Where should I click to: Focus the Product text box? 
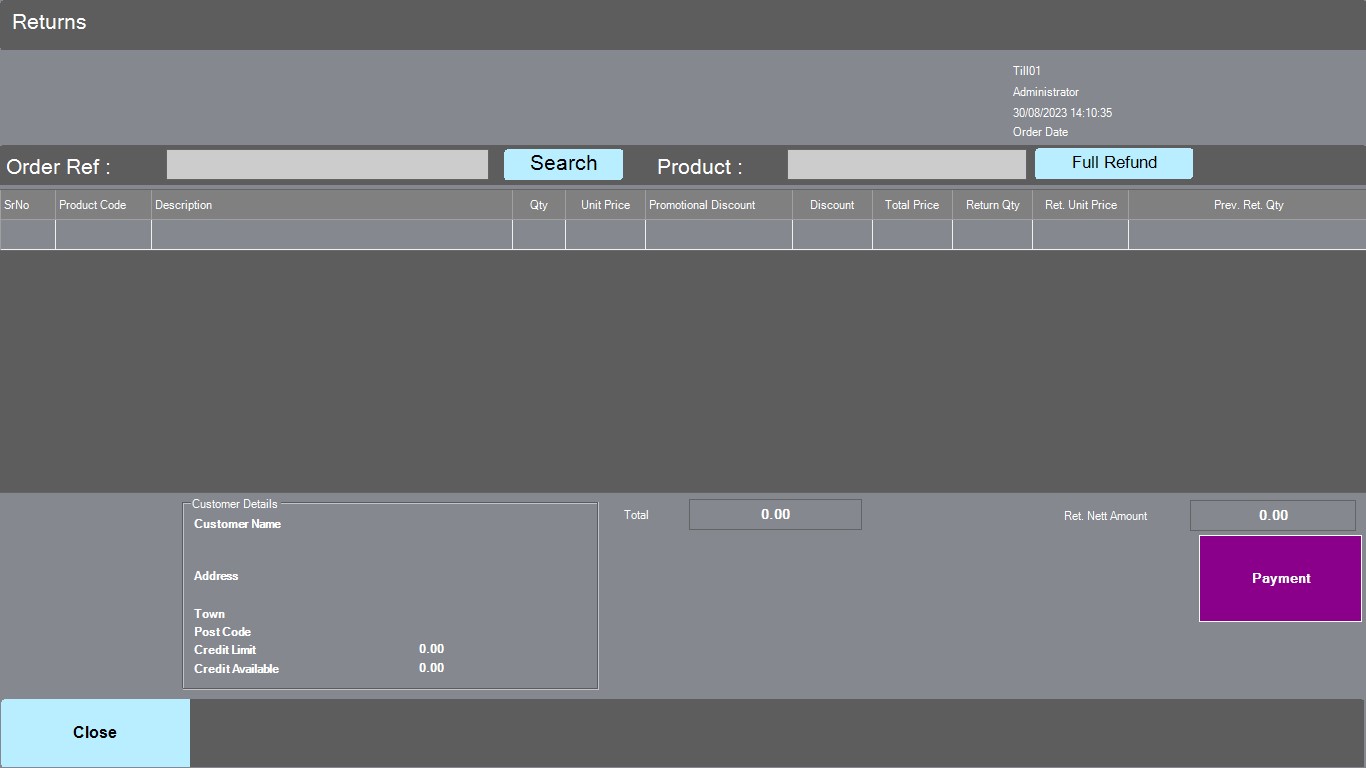coord(906,165)
